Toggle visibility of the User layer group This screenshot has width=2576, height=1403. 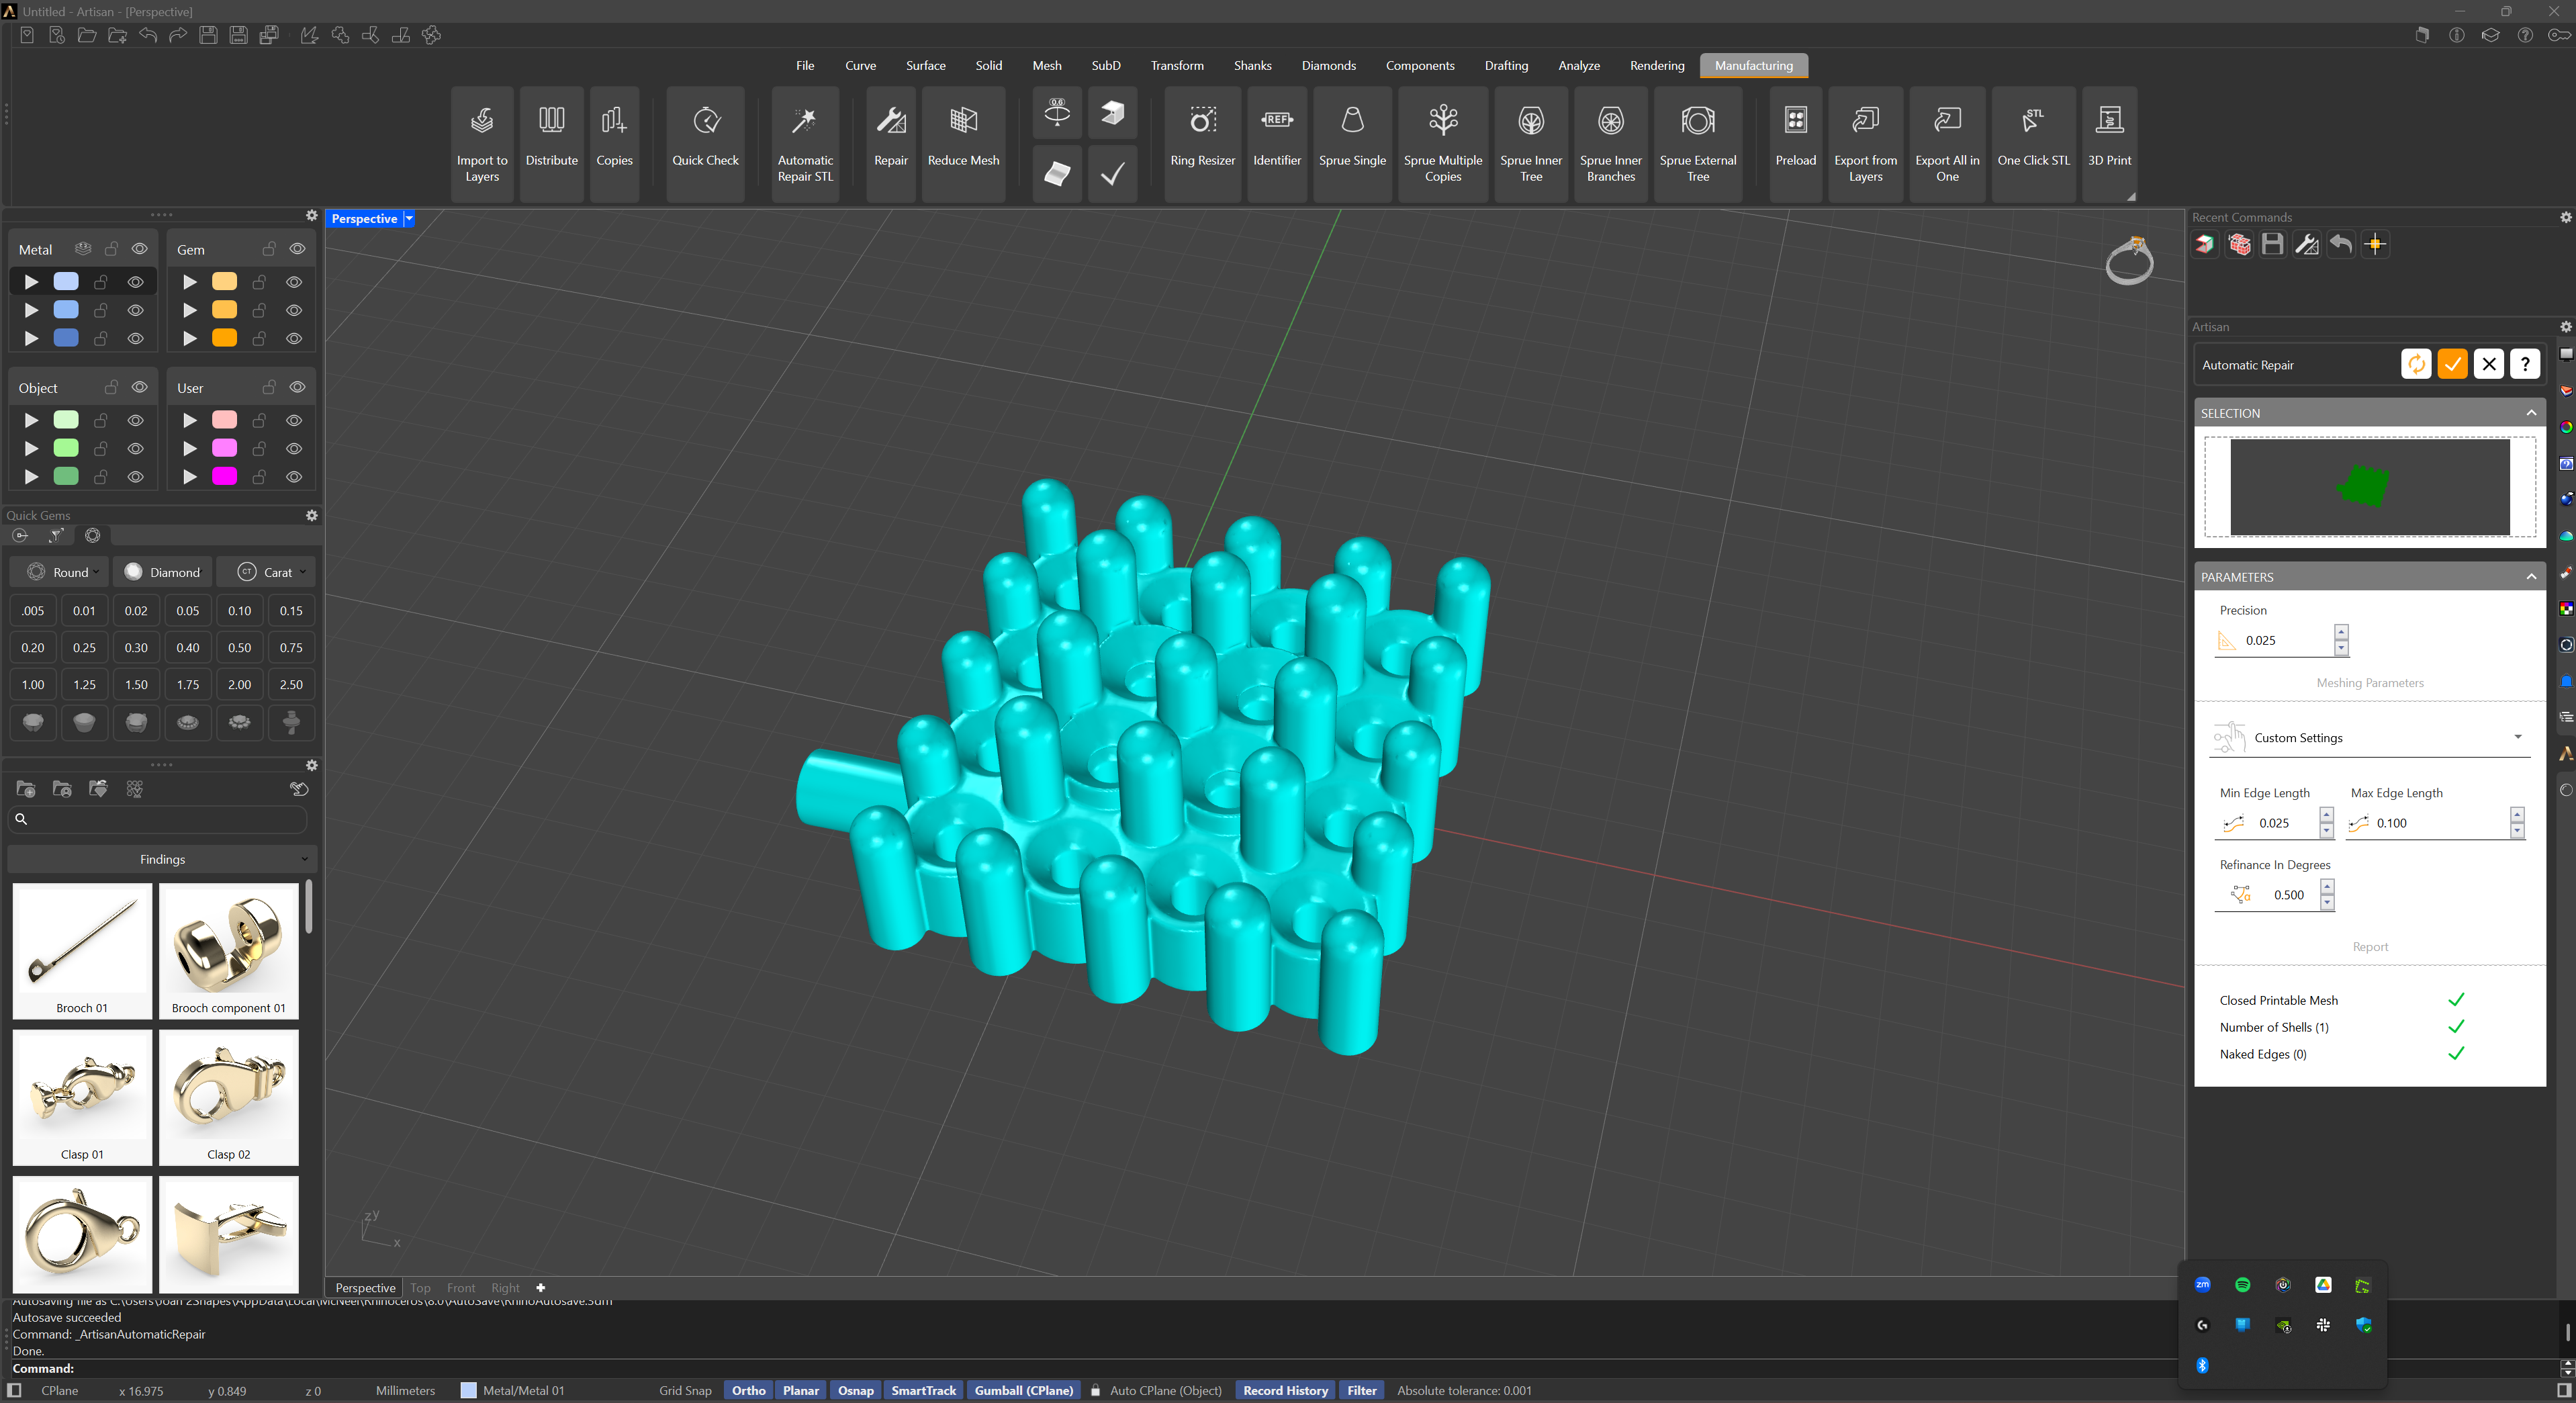click(297, 387)
